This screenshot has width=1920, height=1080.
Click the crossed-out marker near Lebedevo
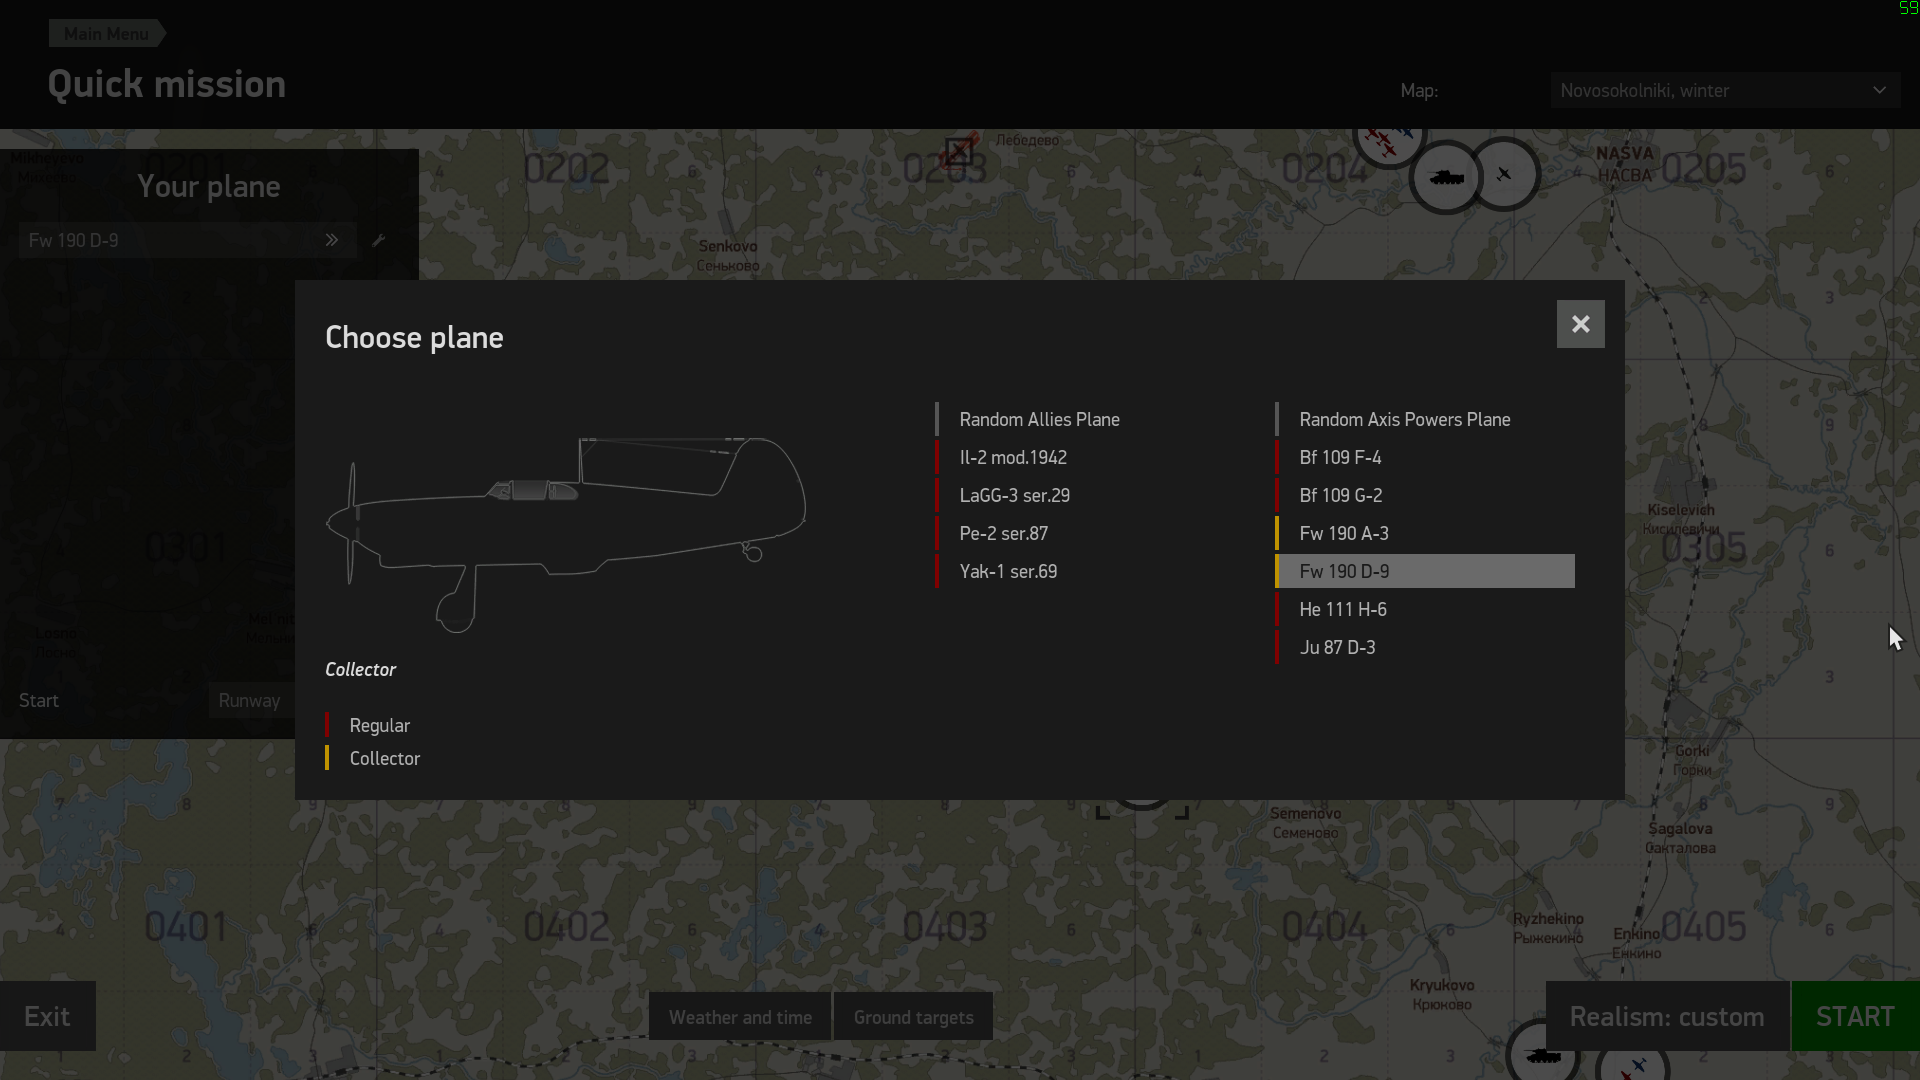pyautogui.click(x=959, y=151)
